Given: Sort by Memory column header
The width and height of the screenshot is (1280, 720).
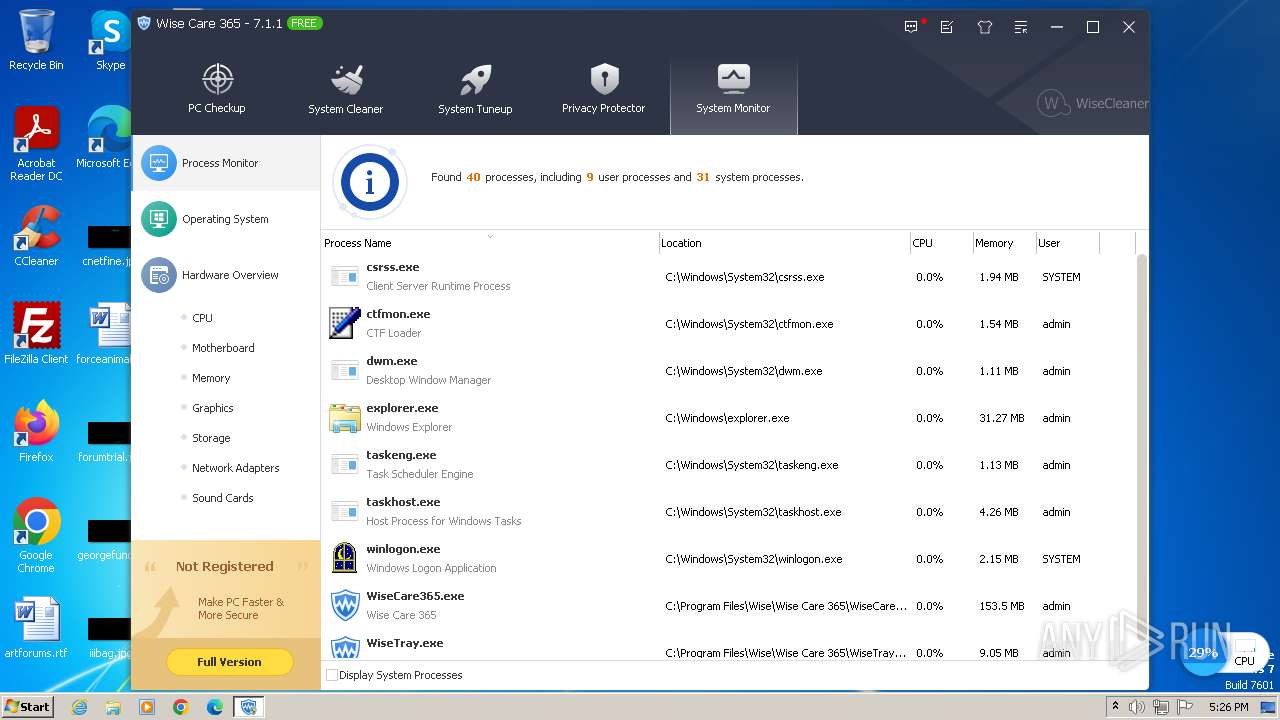Looking at the screenshot, I should click(x=1003, y=243).
